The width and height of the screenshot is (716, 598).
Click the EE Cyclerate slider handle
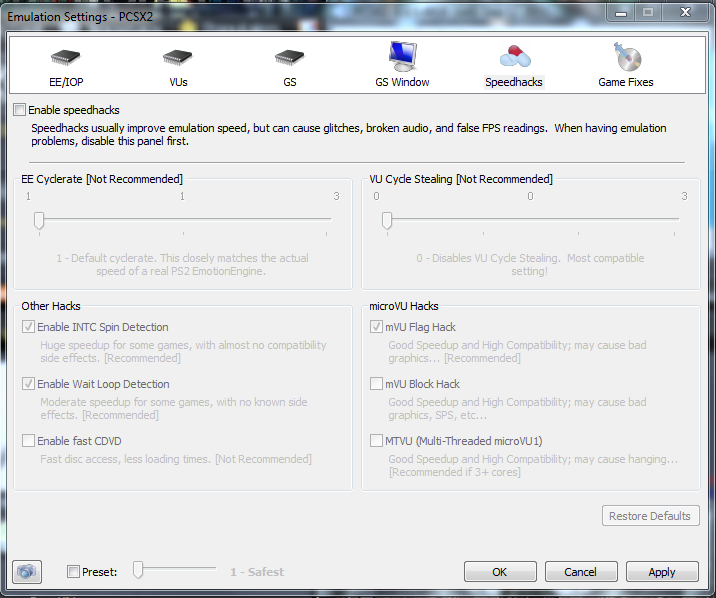click(x=39, y=220)
